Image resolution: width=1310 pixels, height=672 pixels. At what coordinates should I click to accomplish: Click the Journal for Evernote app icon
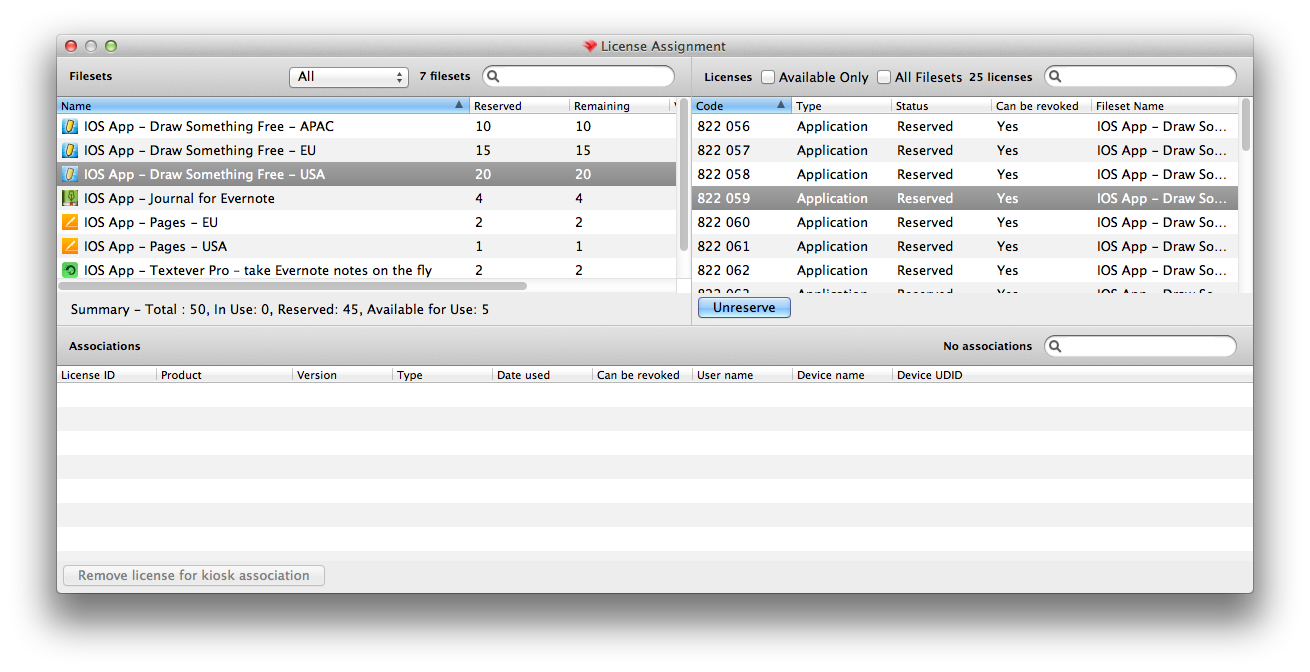pyautogui.click(x=70, y=198)
